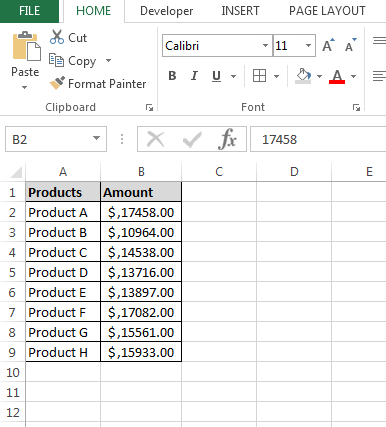386x427 pixels.
Task: Increase font size with the larger A icon
Action: pyautogui.click(x=328, y=45)
